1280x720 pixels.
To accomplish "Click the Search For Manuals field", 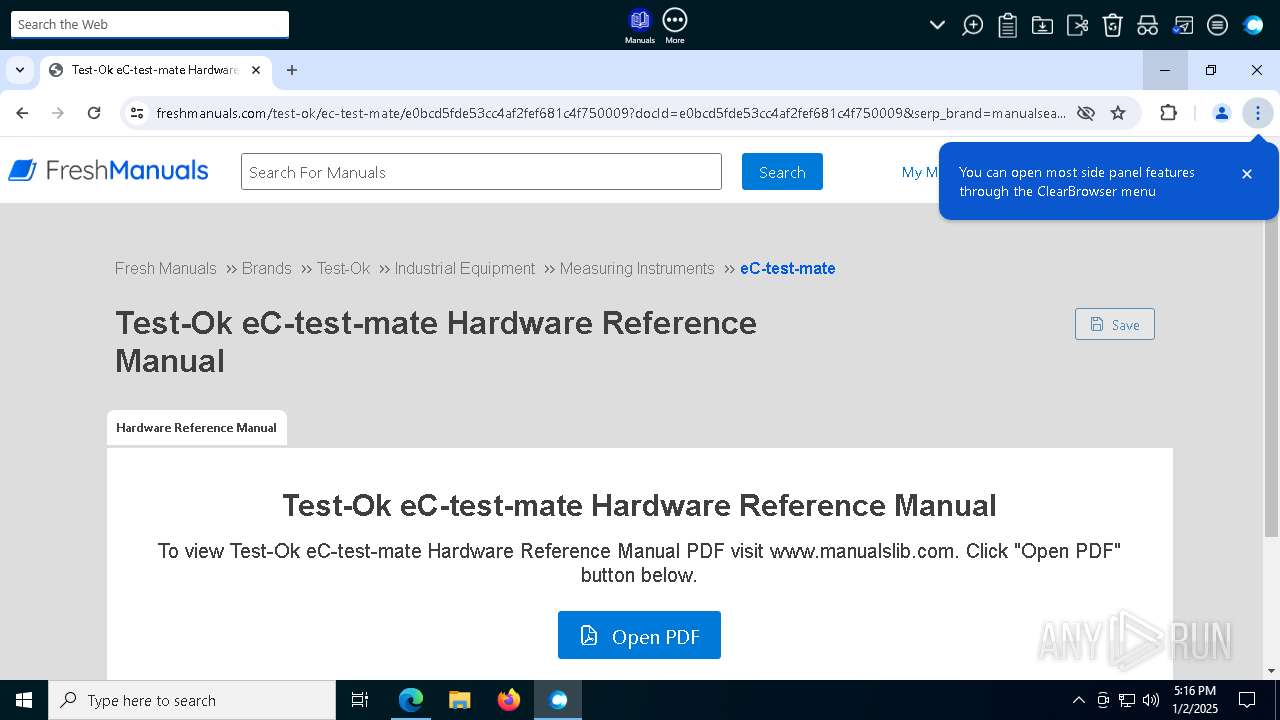I will 481,172.
